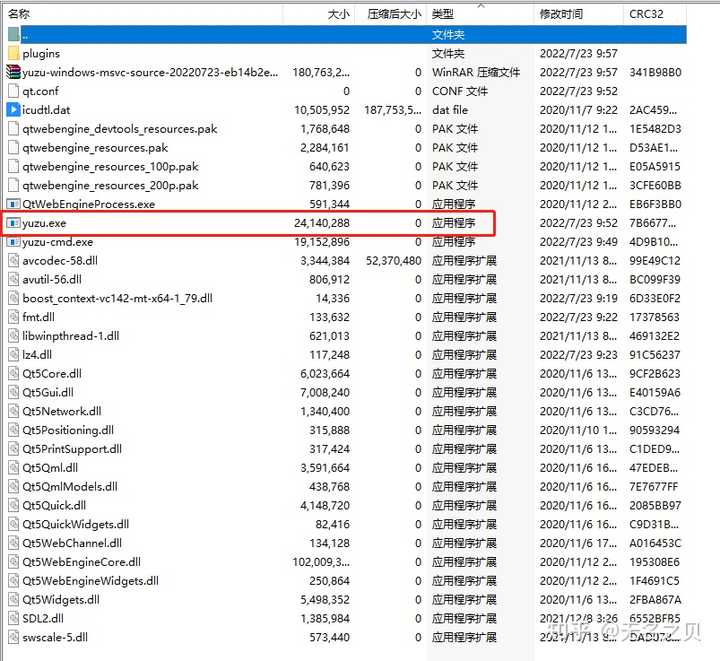This screenshot has height=661, width=720.
Task: Click the fmt.dll file icon
Action: coord(14,317)
